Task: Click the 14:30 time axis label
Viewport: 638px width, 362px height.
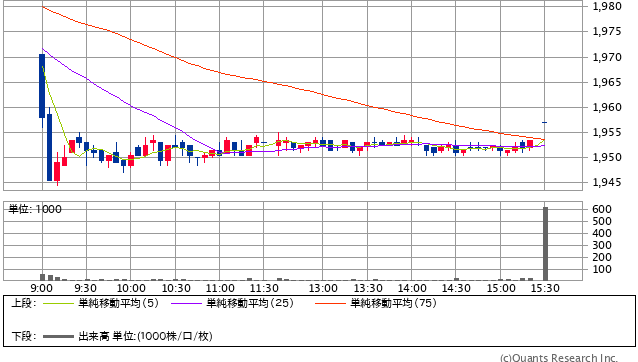Action: (456, 288)
